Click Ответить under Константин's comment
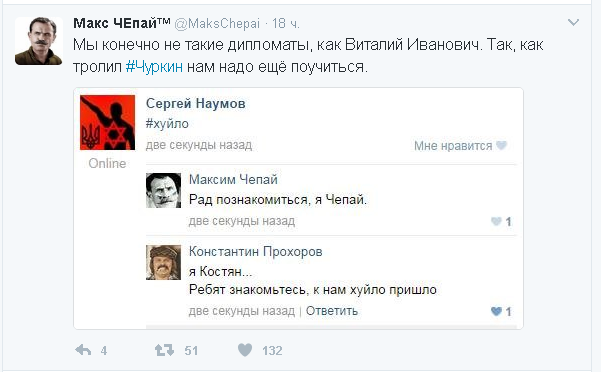 point(332,311)
